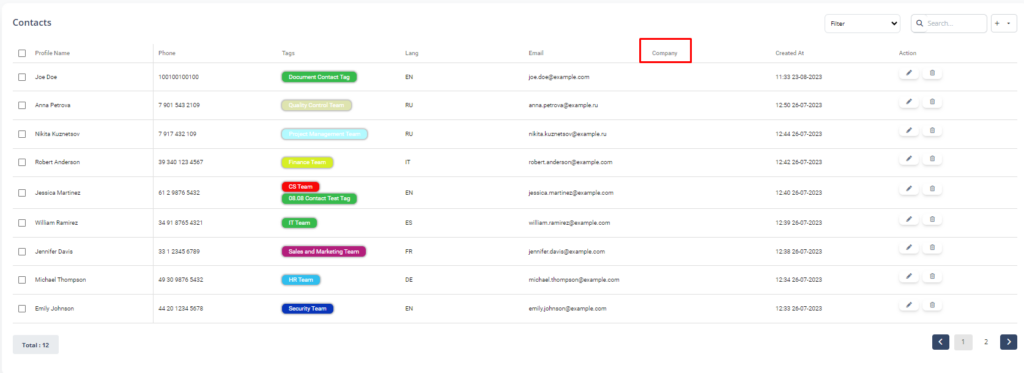1024x373 pixels.
Task: Click email emily.johnson@example.com
Action: click(x=568, y=308)
